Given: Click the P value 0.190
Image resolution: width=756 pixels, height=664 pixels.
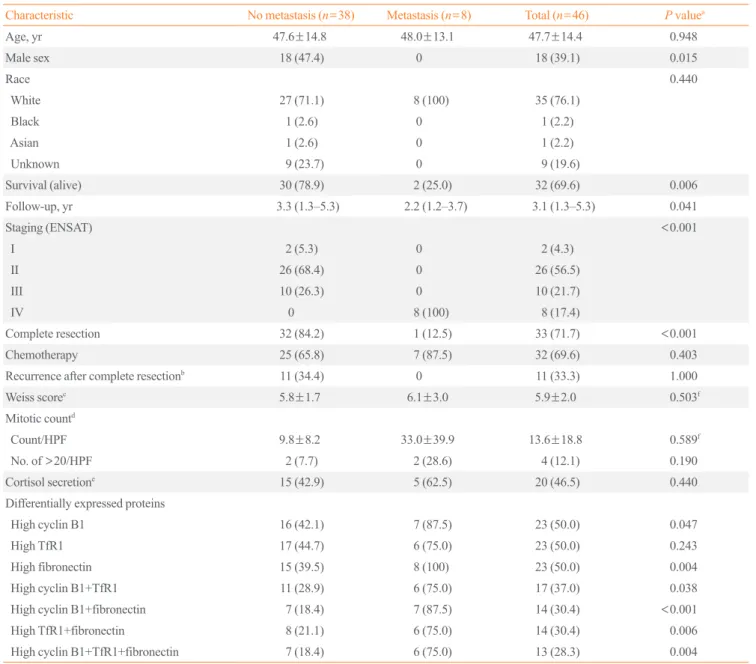Looking at the screenshot, I should (683, 461).
